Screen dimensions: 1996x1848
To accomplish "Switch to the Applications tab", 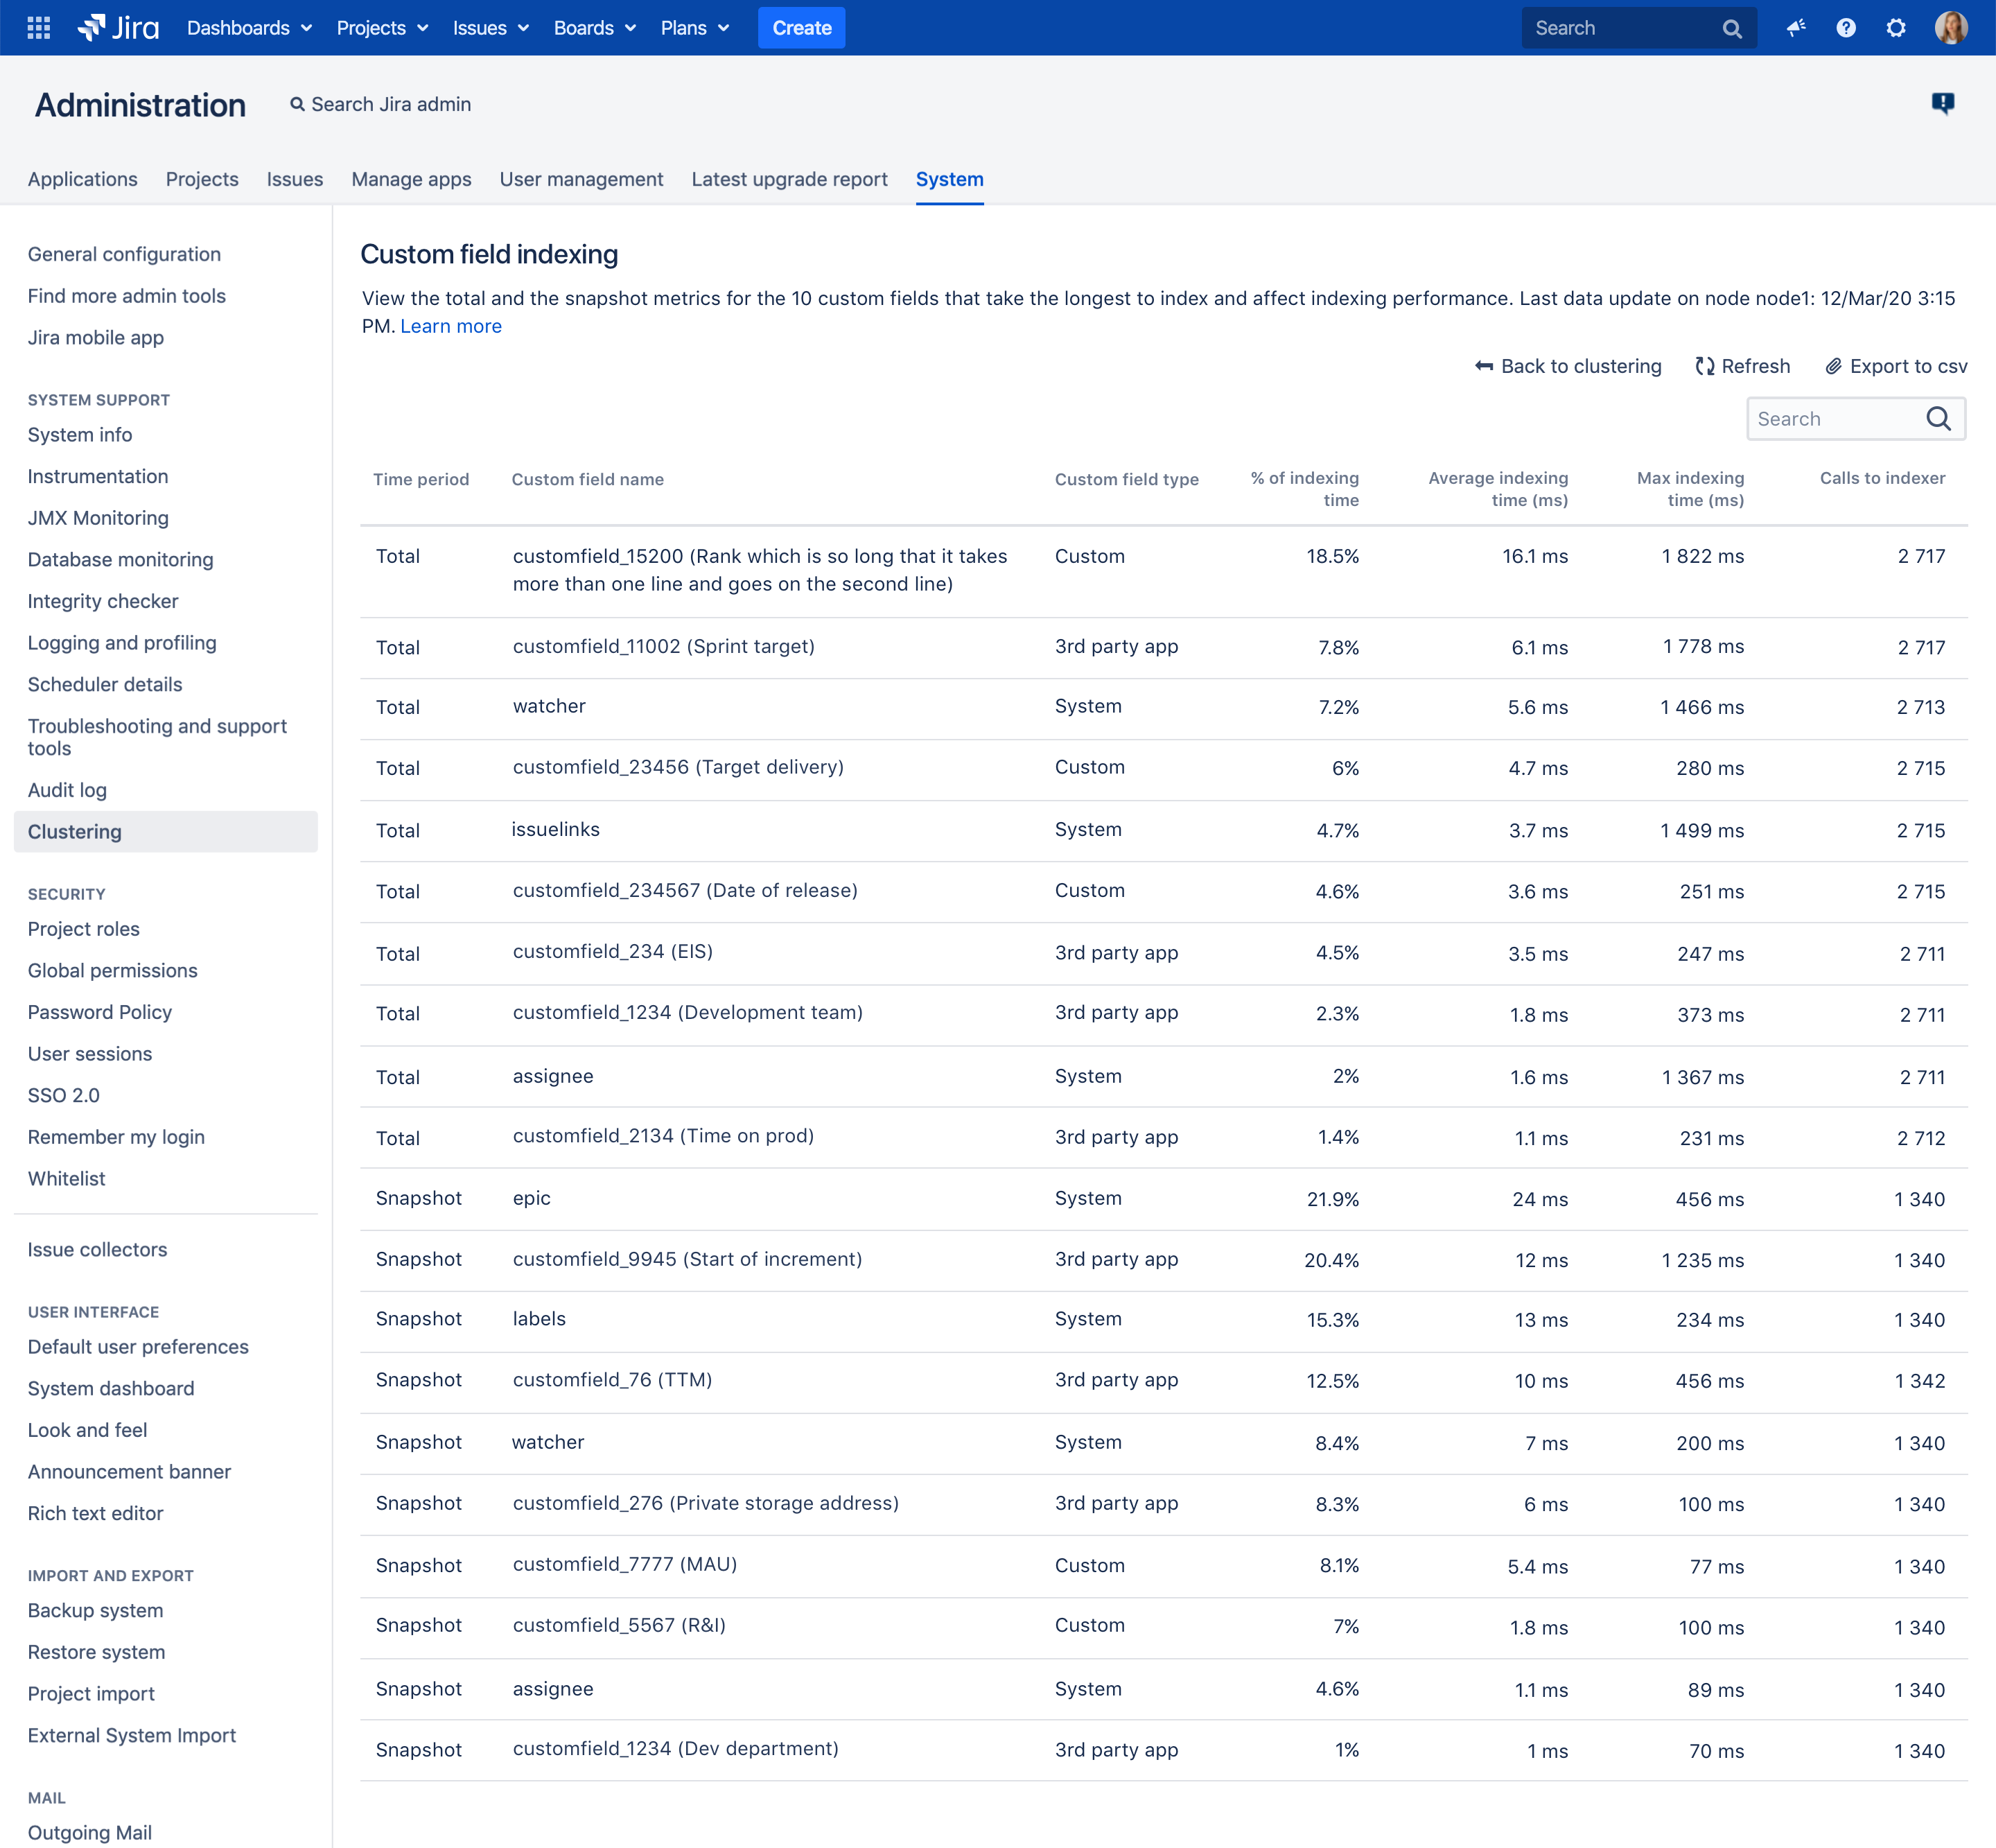I will 82,179.
